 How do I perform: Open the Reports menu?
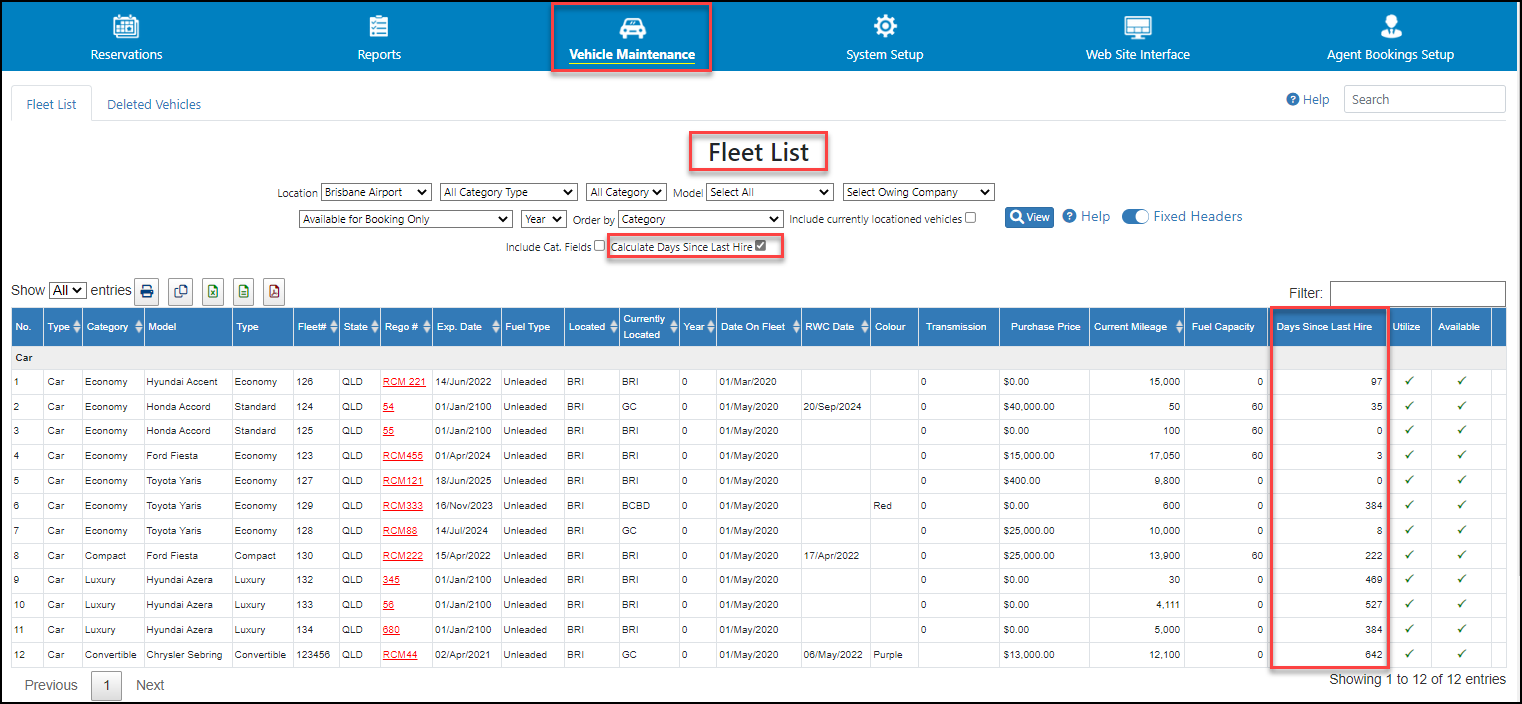pos(379,38)
